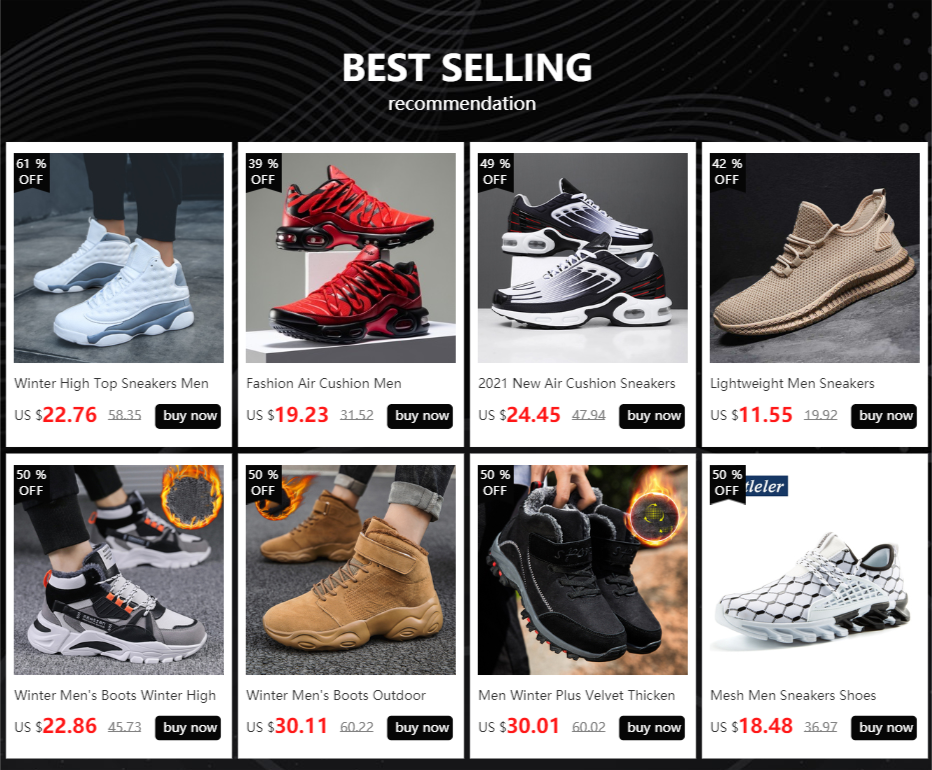Screen dimensions: 932x770
Task: Select the 61% OFF badge on white sneakers
Action: (32, 172)
